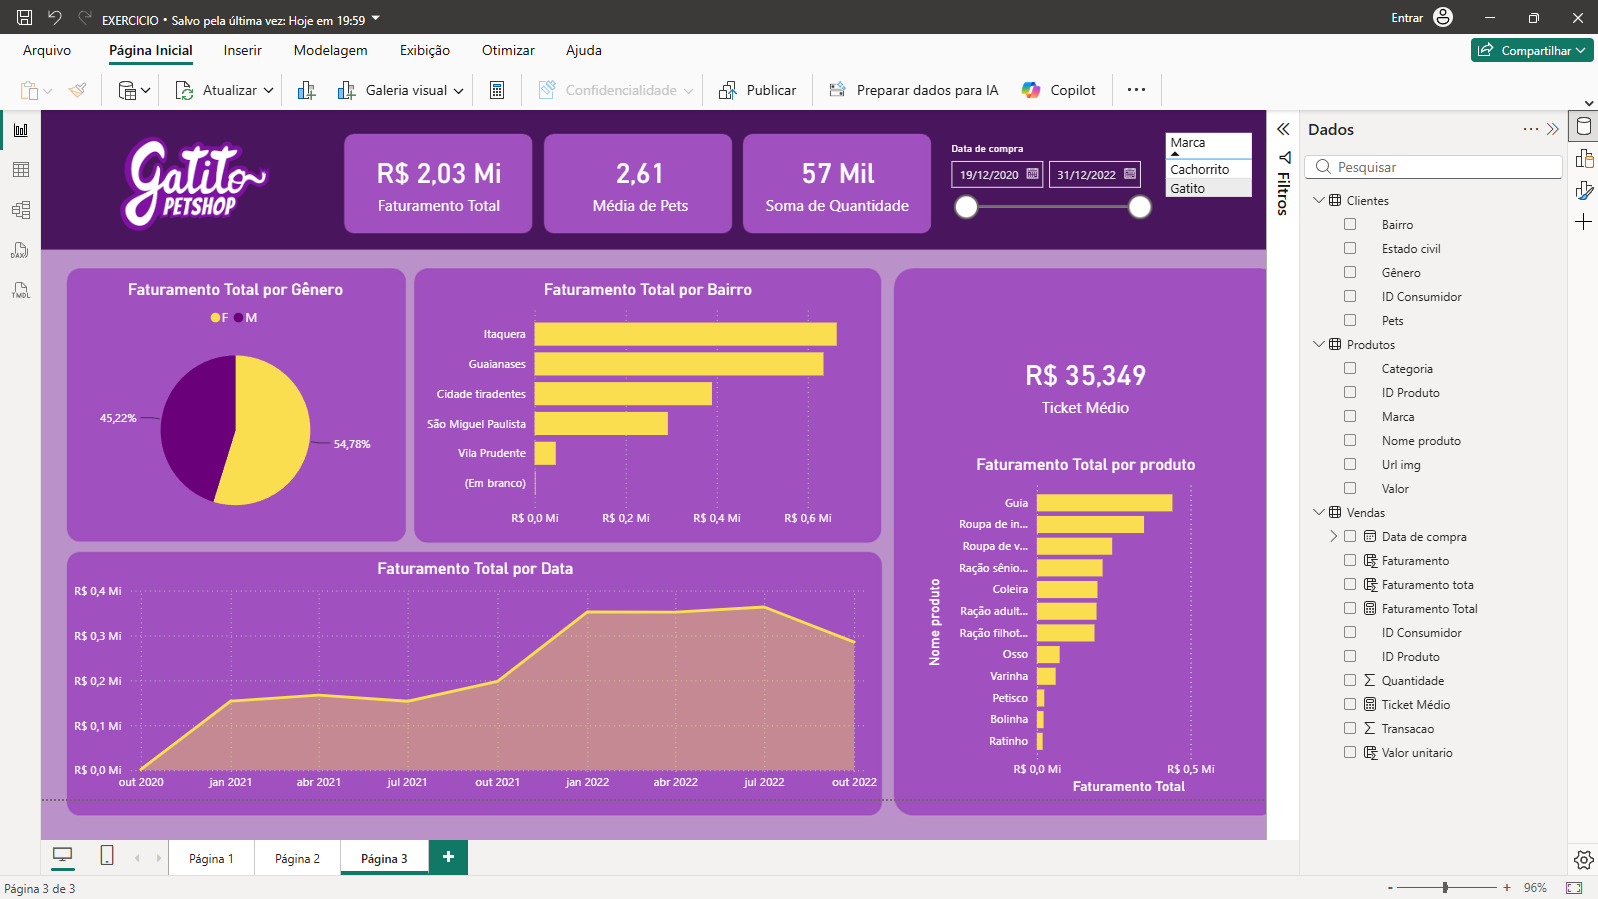
Task: Check the Bairro field checkbox
Action: point(1350,224)
